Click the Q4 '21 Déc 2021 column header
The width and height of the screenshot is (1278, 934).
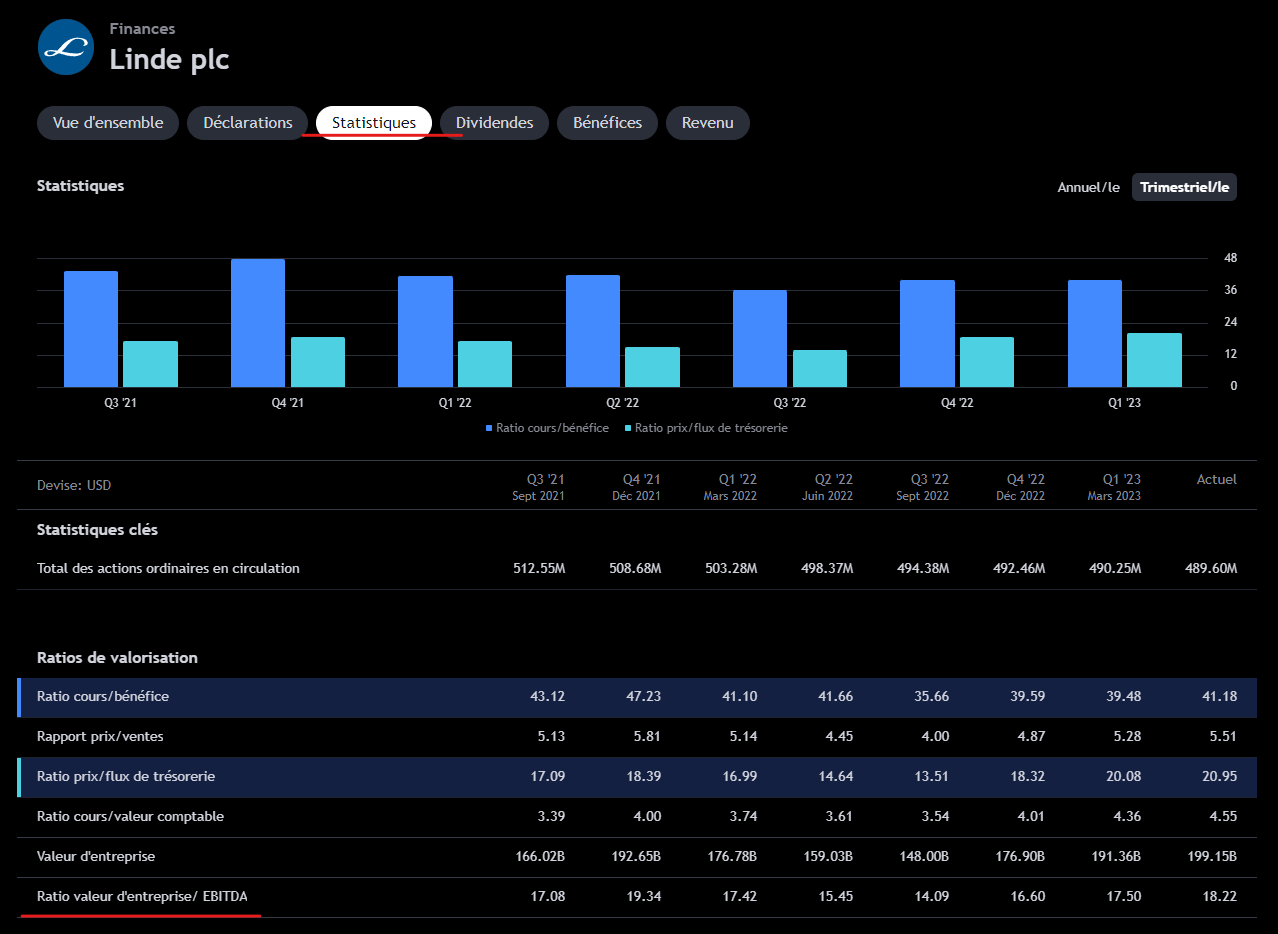click(636, 487)
